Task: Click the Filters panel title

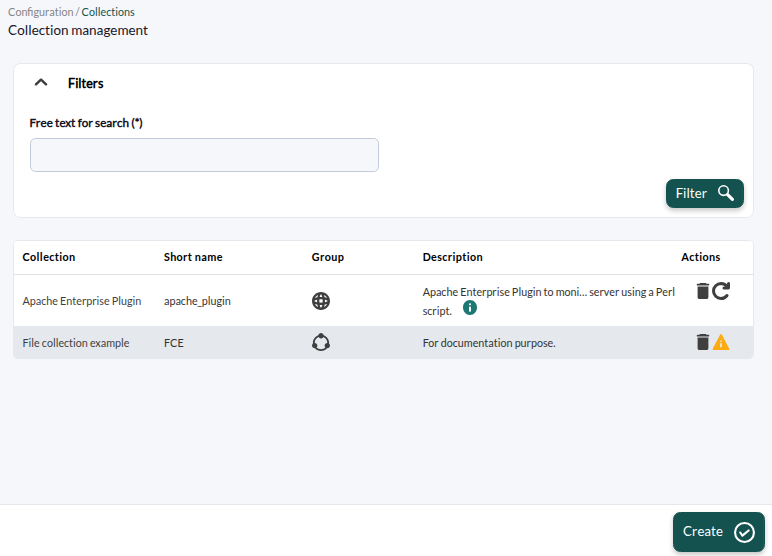Action: tap(86, 83)
